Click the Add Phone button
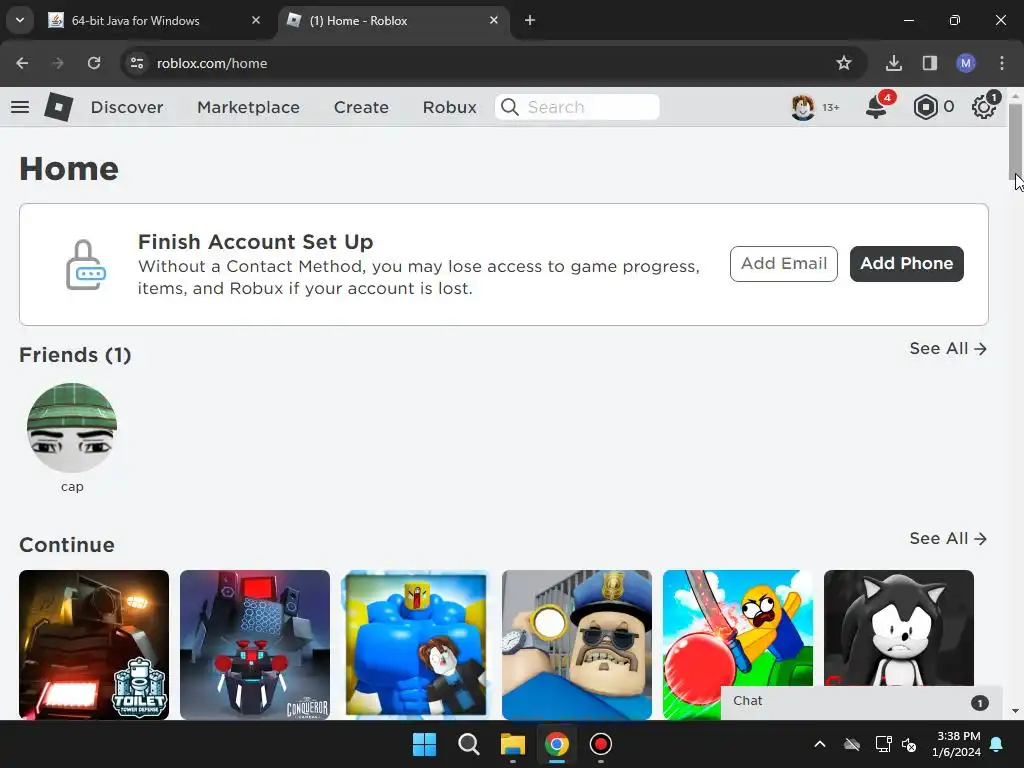The width and height of the screenshot is (1024, 768). click(906, 264)
